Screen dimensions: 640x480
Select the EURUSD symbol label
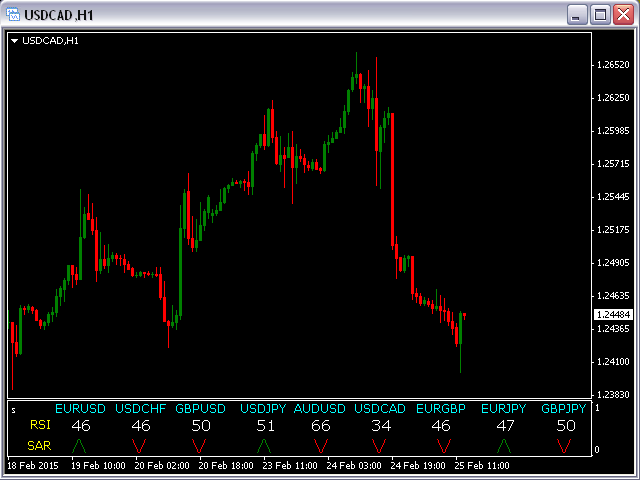pos(80,409)
